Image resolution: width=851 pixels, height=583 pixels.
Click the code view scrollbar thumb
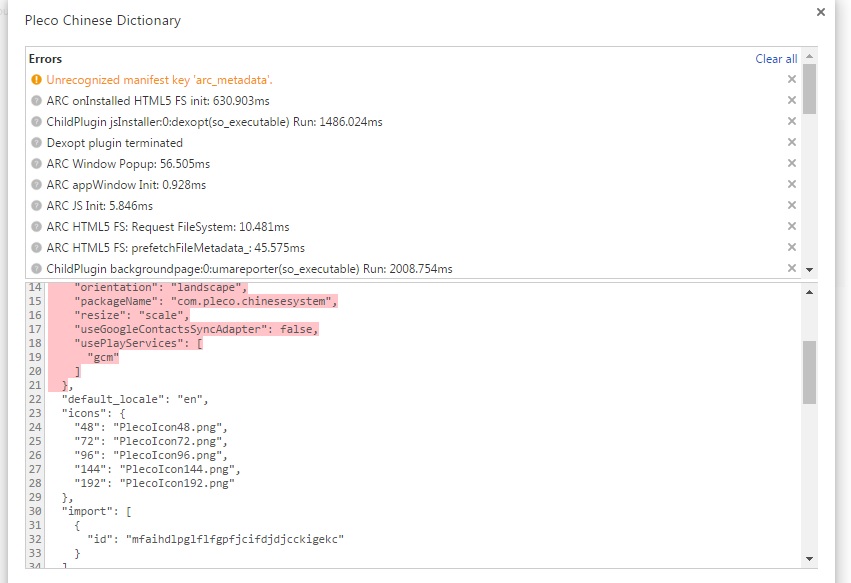pyautogui.click(x=809, y=372)
